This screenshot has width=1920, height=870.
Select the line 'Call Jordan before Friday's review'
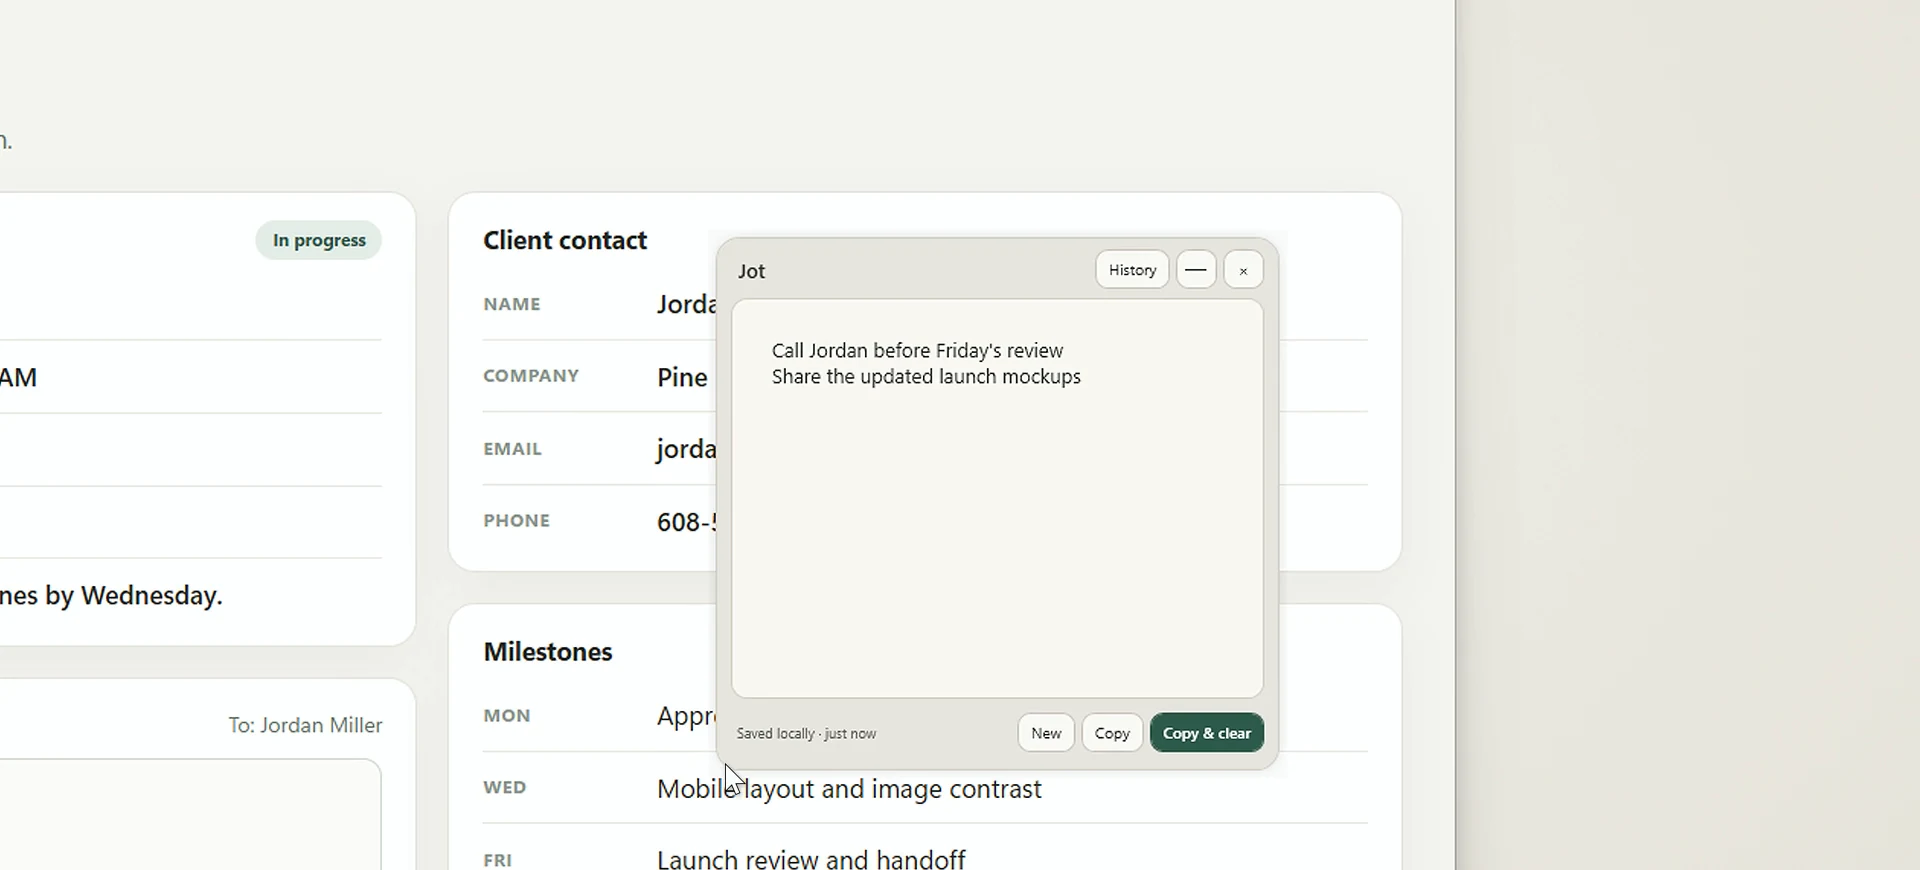click(917, 351)
